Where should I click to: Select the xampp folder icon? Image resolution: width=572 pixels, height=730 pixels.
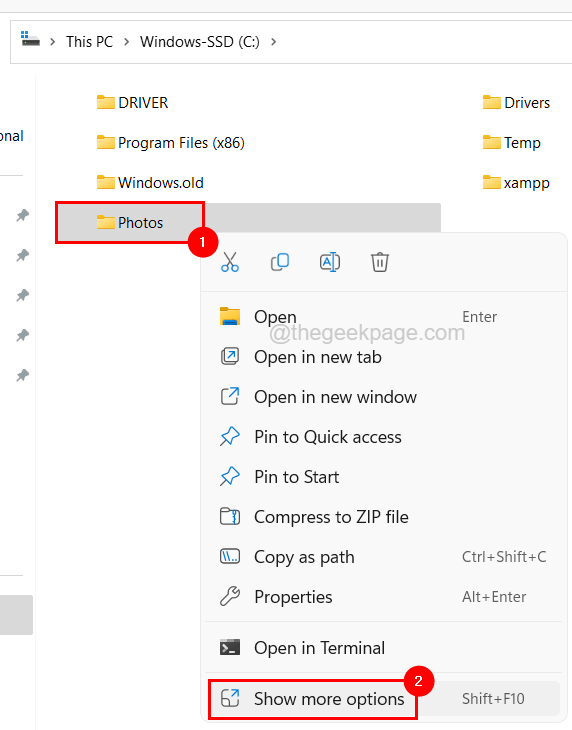point(492,182)
